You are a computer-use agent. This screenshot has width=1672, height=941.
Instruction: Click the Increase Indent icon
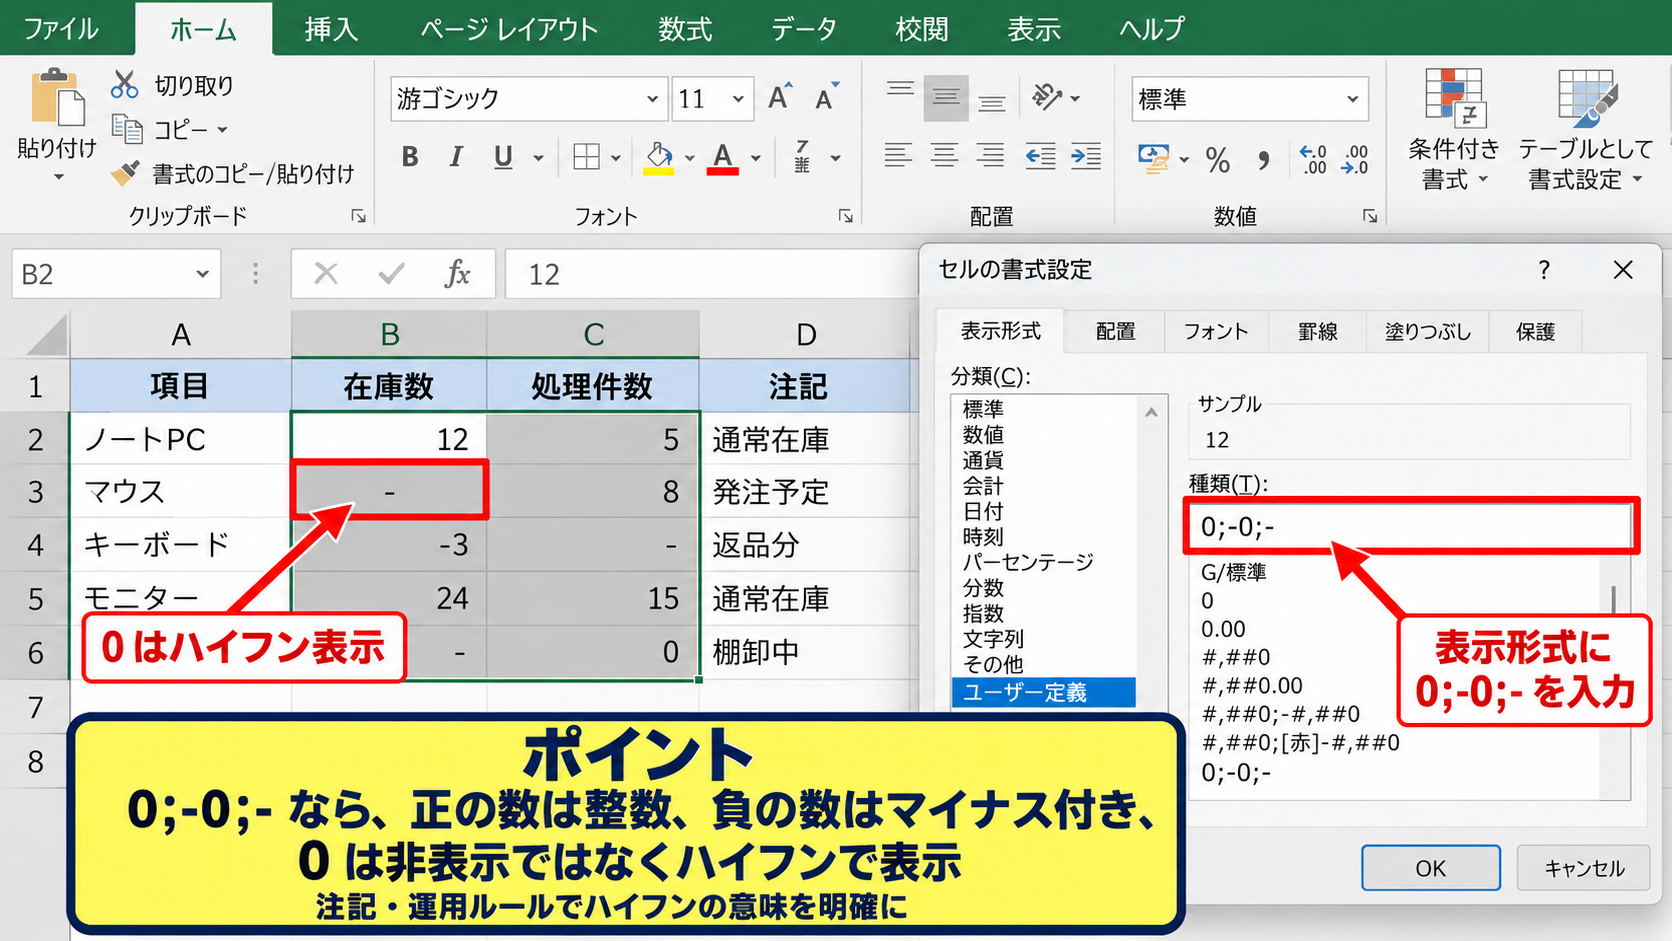point(1086,156)
